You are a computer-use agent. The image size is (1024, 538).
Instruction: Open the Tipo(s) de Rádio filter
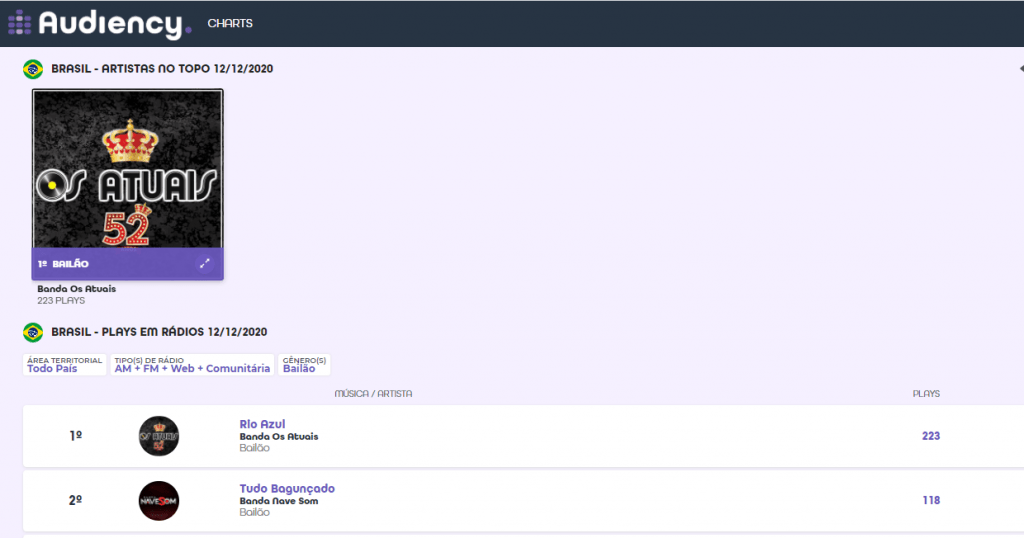[x=192, y=364]
